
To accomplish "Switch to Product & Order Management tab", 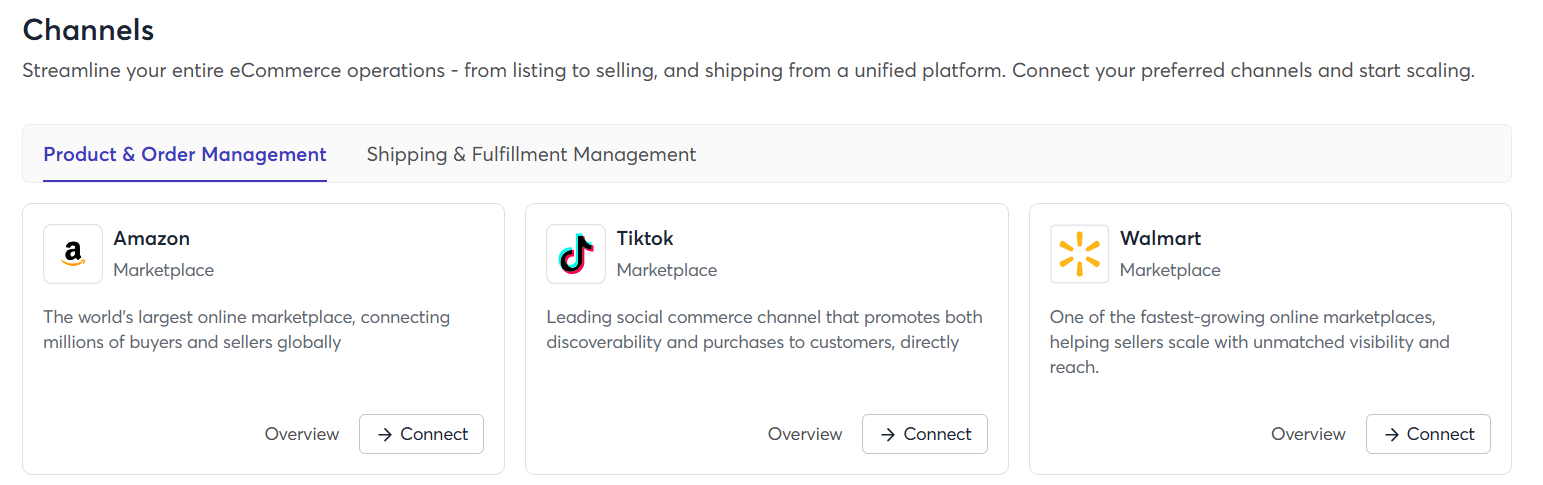I will [x=185, y=154].
